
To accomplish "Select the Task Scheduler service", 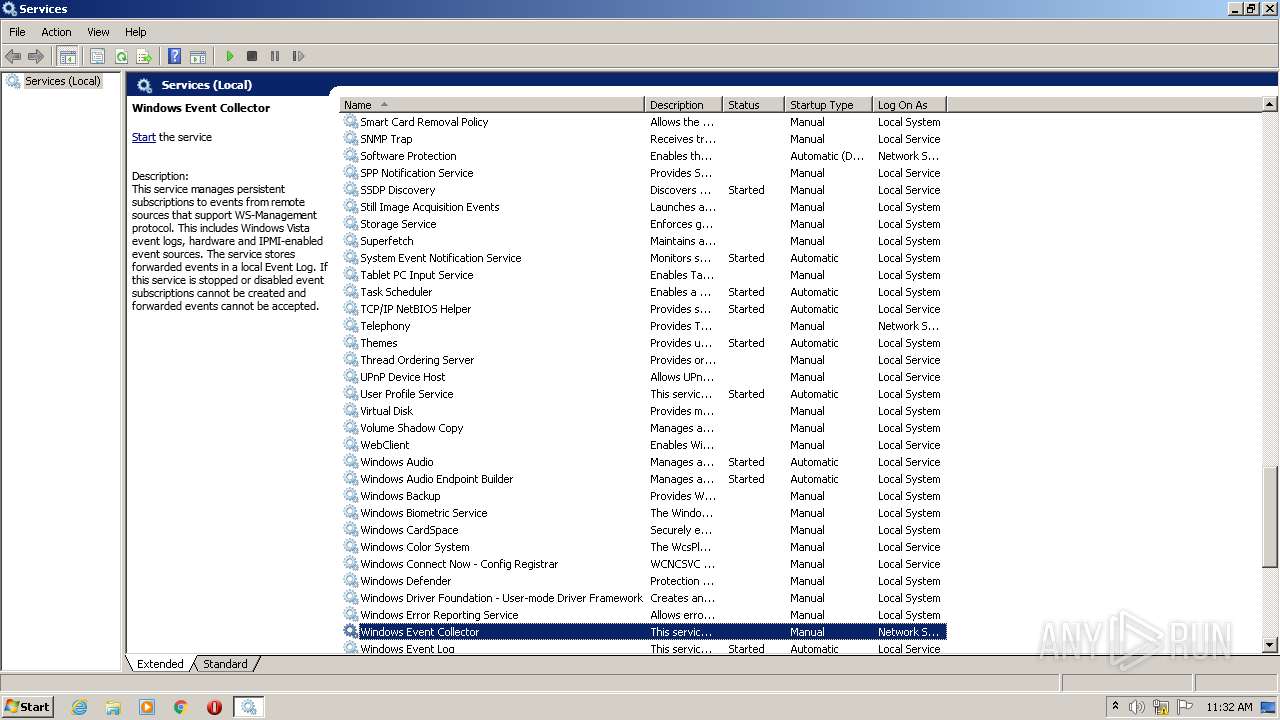I will [643, 292].
